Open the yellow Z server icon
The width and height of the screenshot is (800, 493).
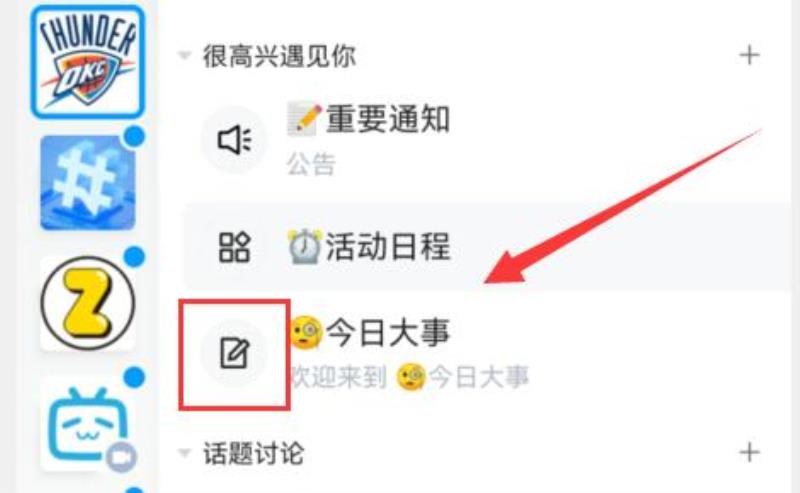[x=88, y=303]
